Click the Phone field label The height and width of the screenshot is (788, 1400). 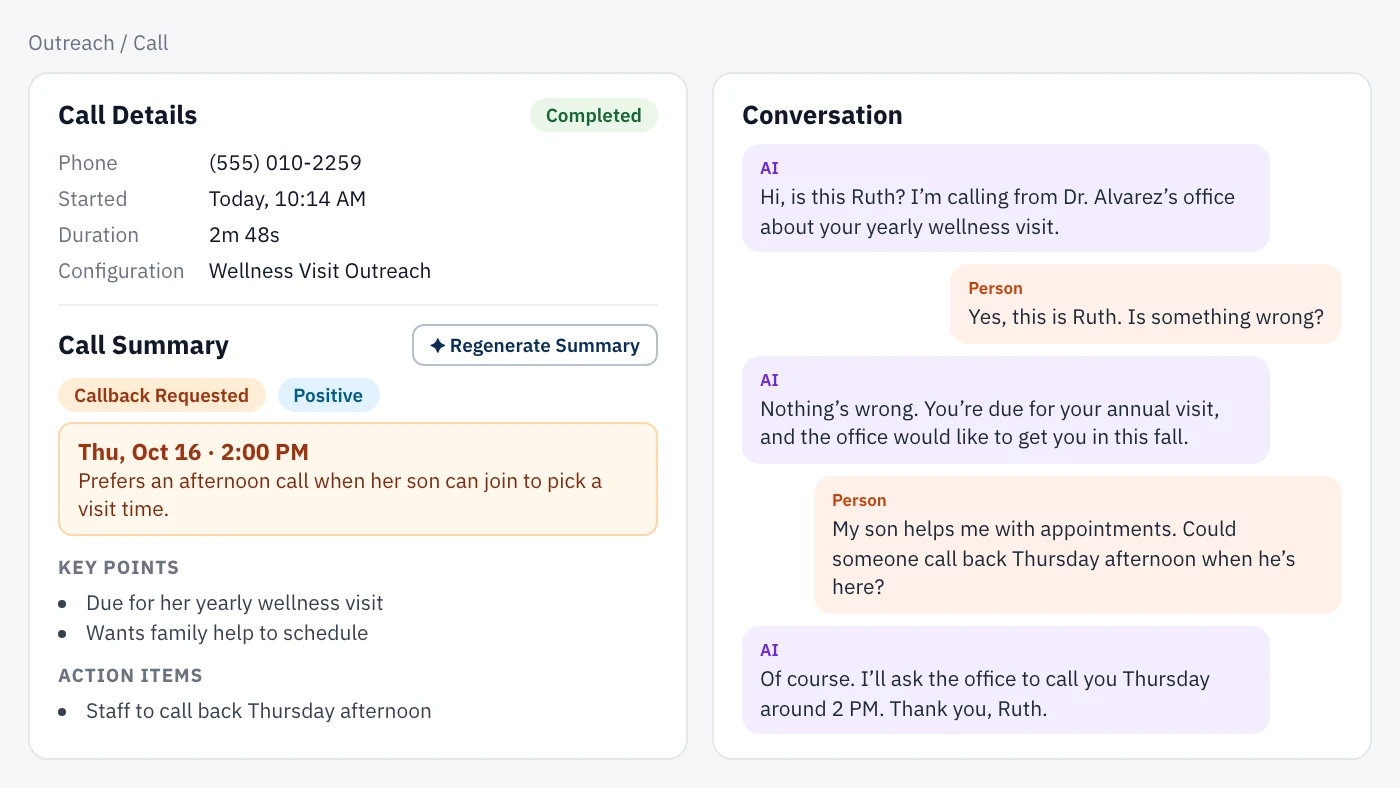point(88,163)
